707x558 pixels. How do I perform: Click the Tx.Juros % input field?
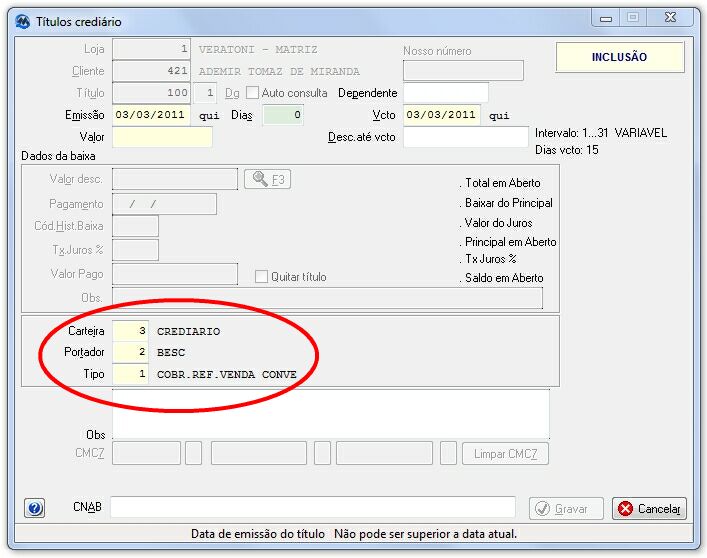click(135, 250)
